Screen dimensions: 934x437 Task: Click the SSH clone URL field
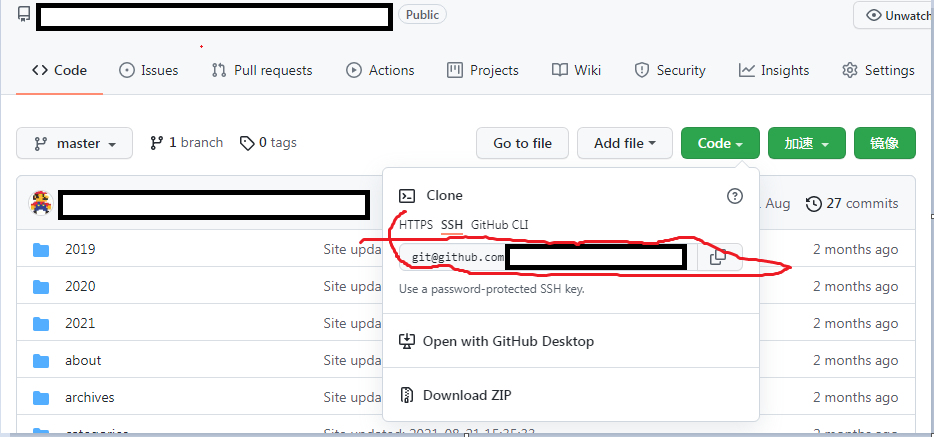coord(548,257)
